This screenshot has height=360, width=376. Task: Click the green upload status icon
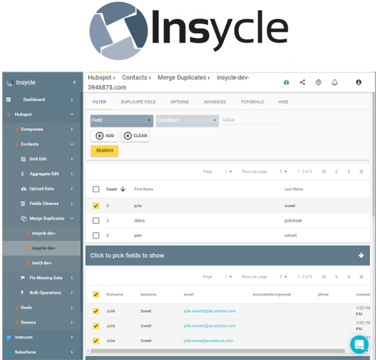tap(286, 82)
